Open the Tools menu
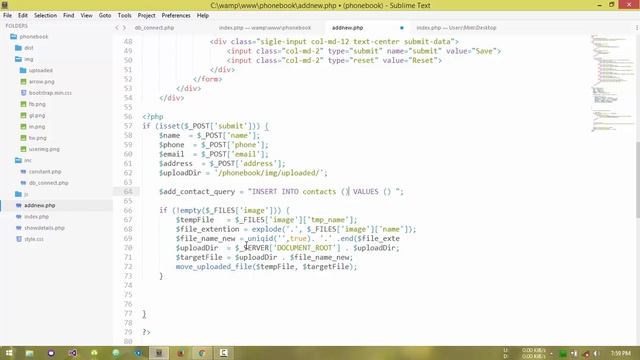This screenshot has height=360, width=640. click(x=124, y=16)
